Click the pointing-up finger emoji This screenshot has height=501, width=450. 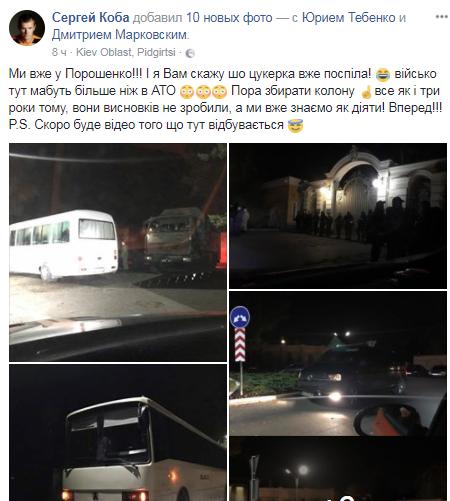[366, 92]
